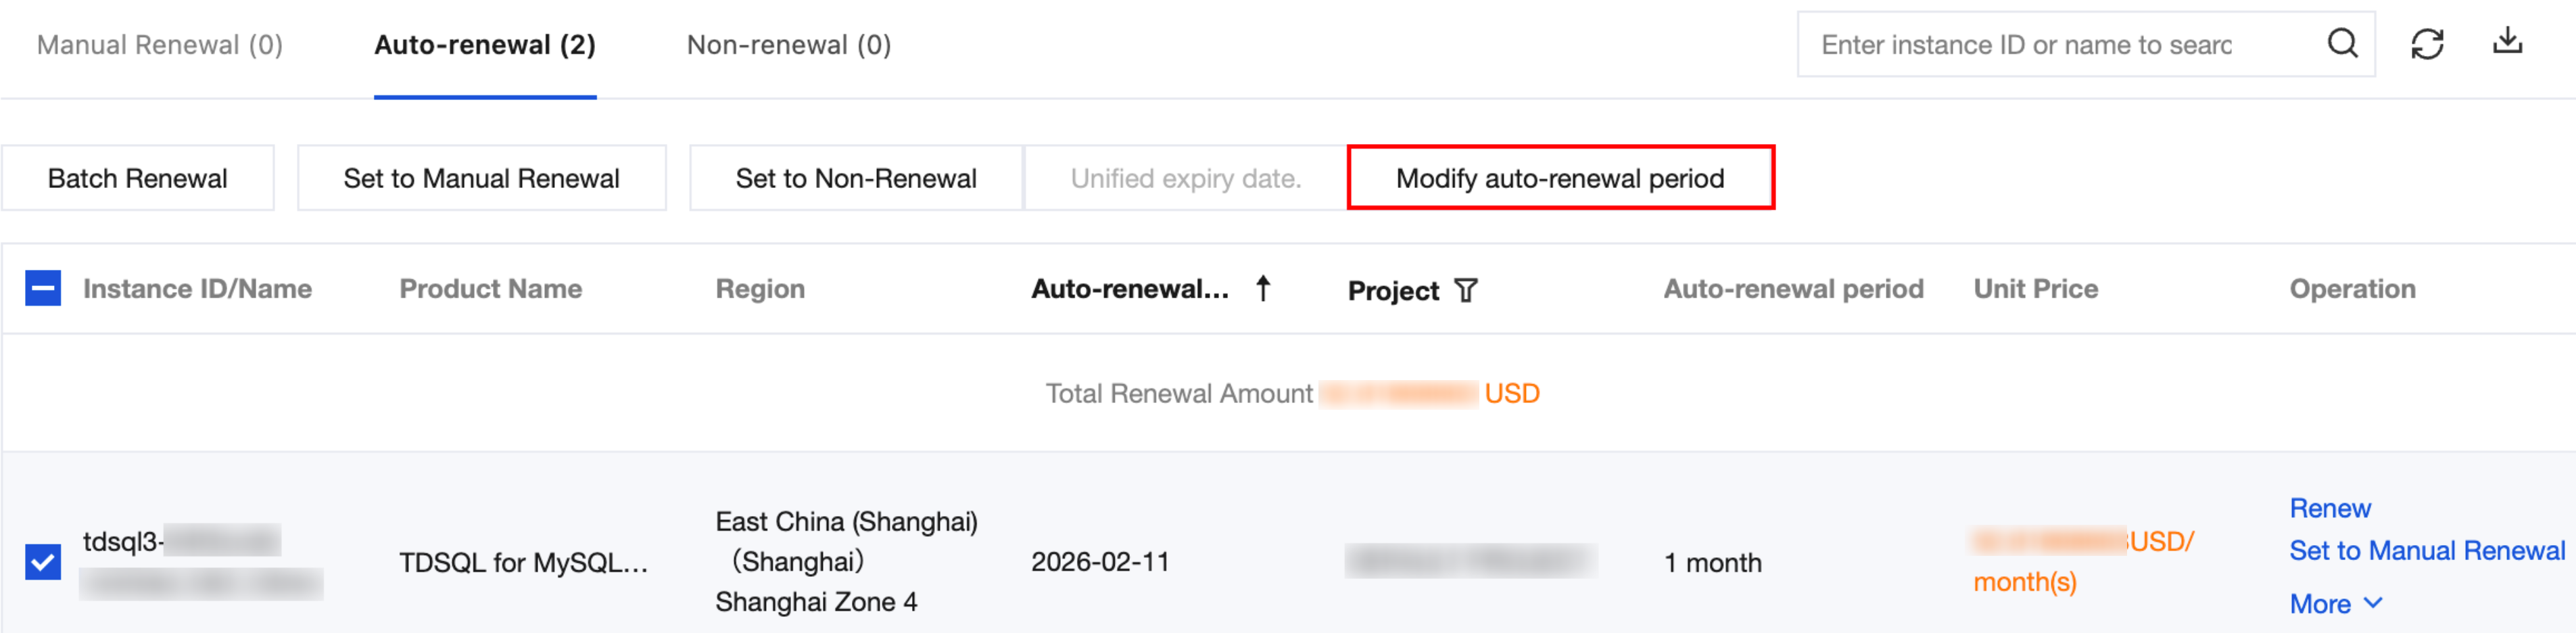This screenshot has height=633, width=2576.
Task: Click the row's Set to Manual Renewal link
Action: (x=2426, y=551)
